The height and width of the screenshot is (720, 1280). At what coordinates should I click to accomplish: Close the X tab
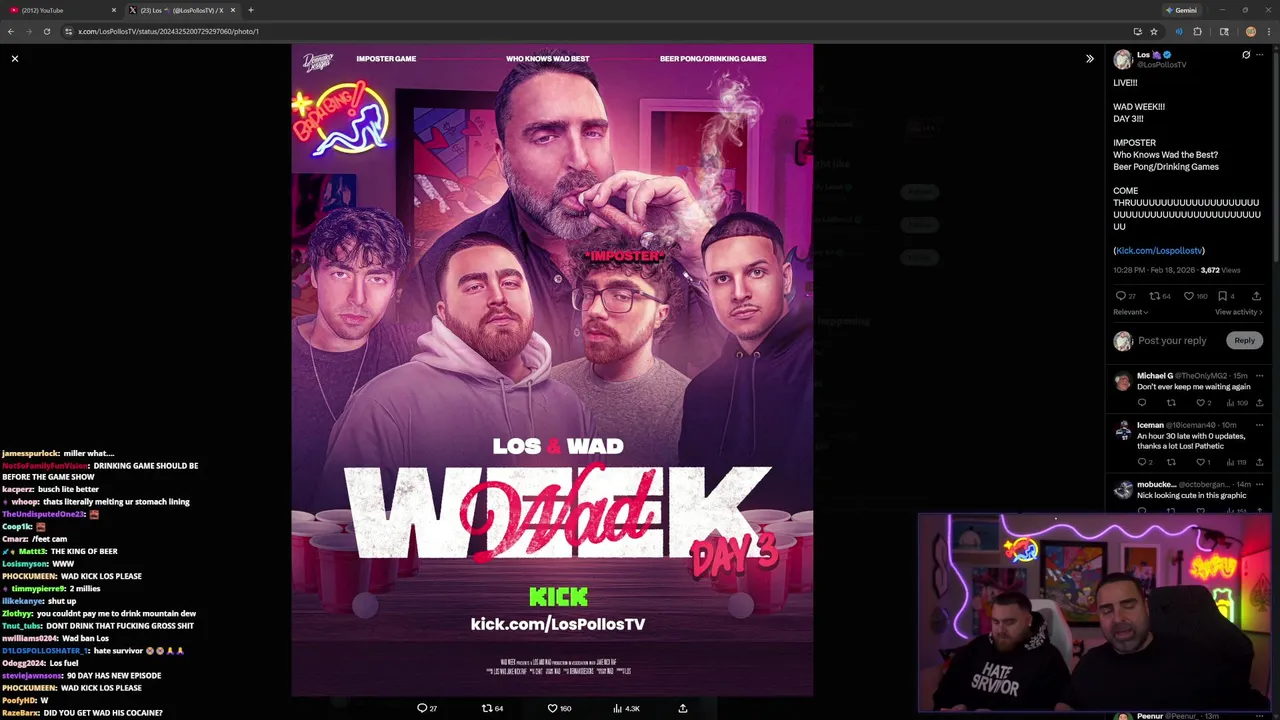pyautogui.click(x=233, y=10)
